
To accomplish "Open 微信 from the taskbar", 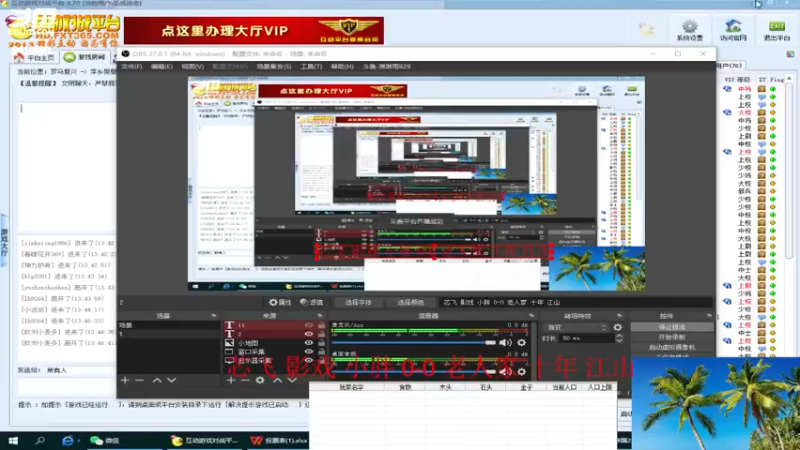I will click(105, 440).
